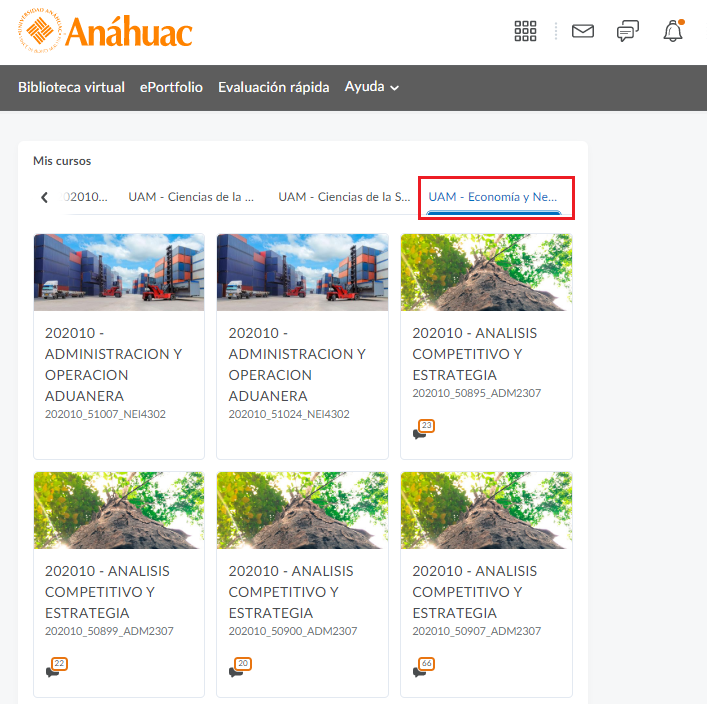Click the Anáhuac university logo
707x704 pixels.
click(x=105, y=31)
